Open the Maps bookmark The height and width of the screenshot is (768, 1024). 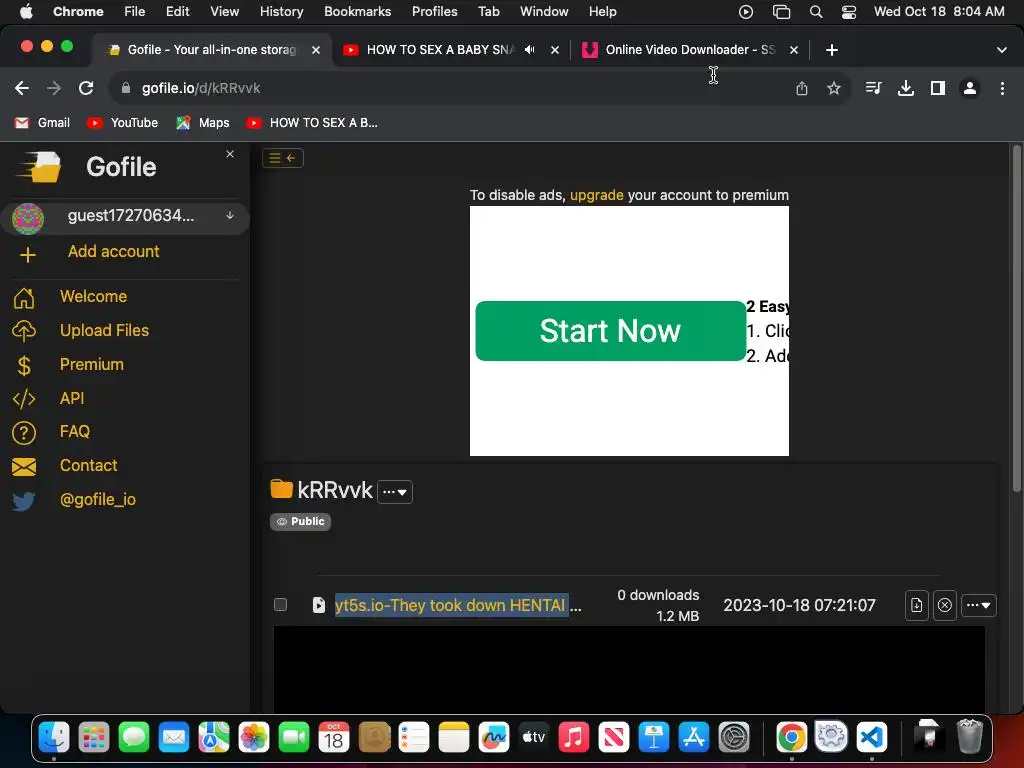[x=203, y=123]
